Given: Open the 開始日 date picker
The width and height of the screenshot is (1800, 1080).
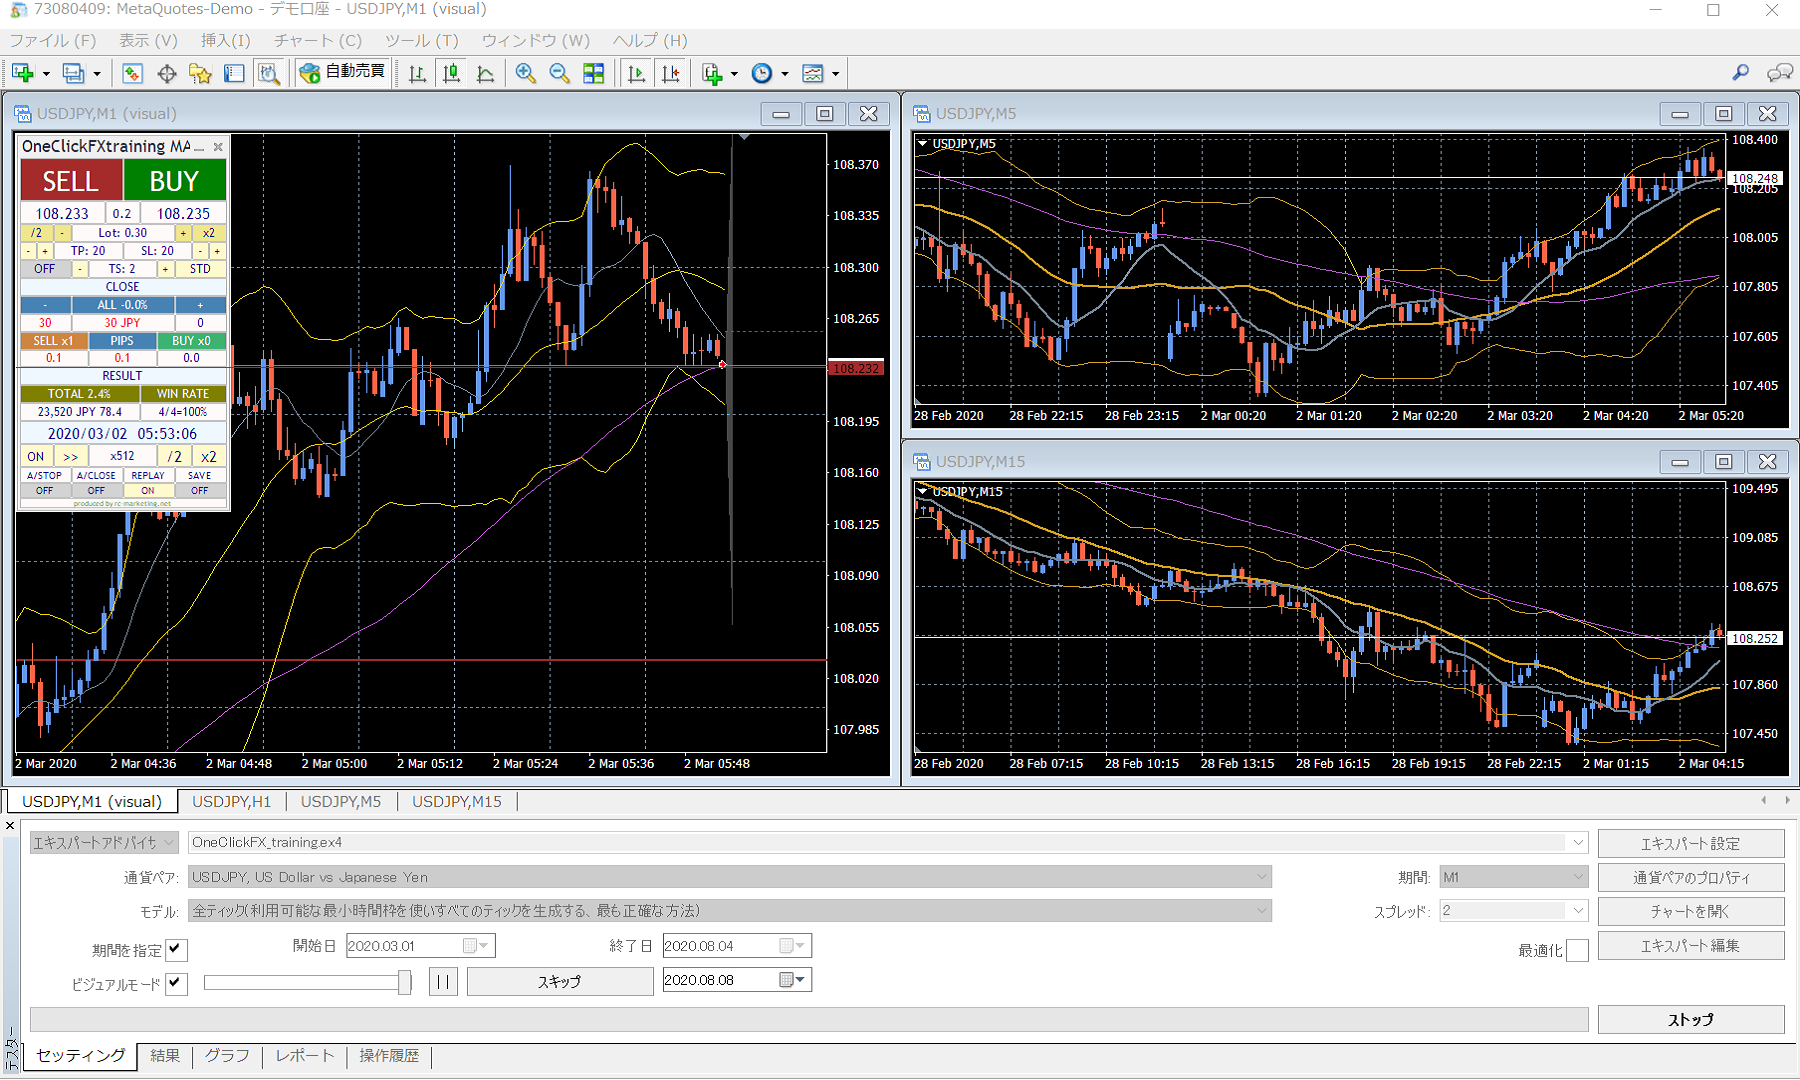Looking at the screenshot, I should tap(477, 946).
